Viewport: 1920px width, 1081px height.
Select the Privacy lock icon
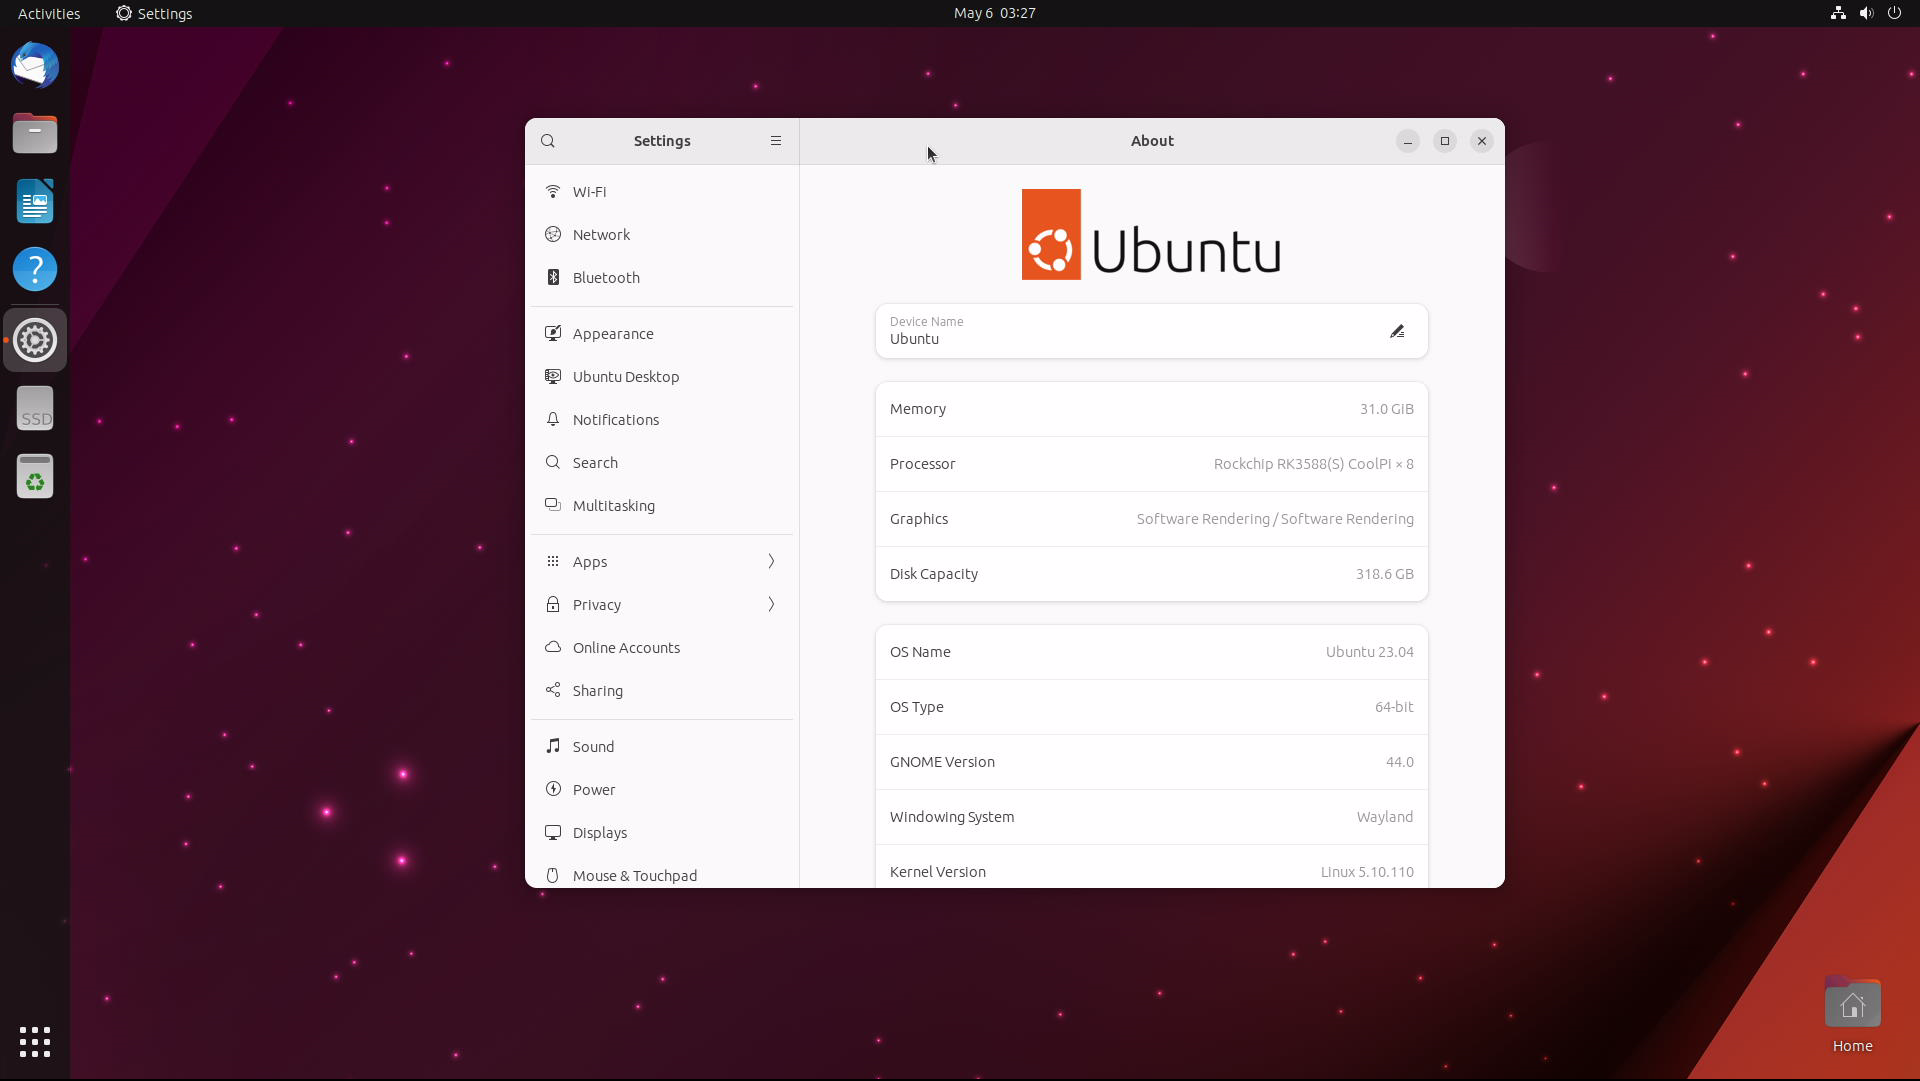click(x=553, y=604)
